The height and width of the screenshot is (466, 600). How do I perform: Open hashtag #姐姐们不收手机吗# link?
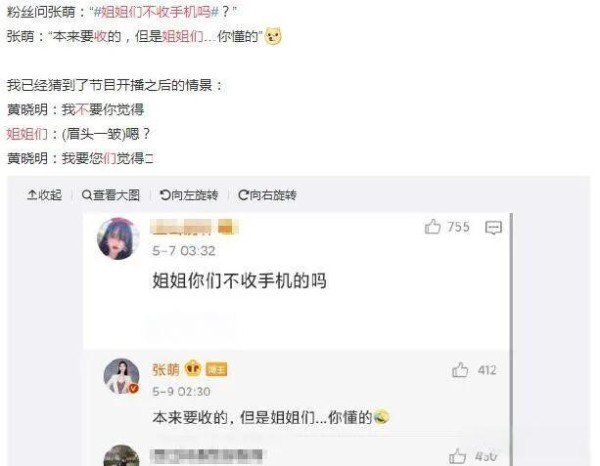[156, 12]
